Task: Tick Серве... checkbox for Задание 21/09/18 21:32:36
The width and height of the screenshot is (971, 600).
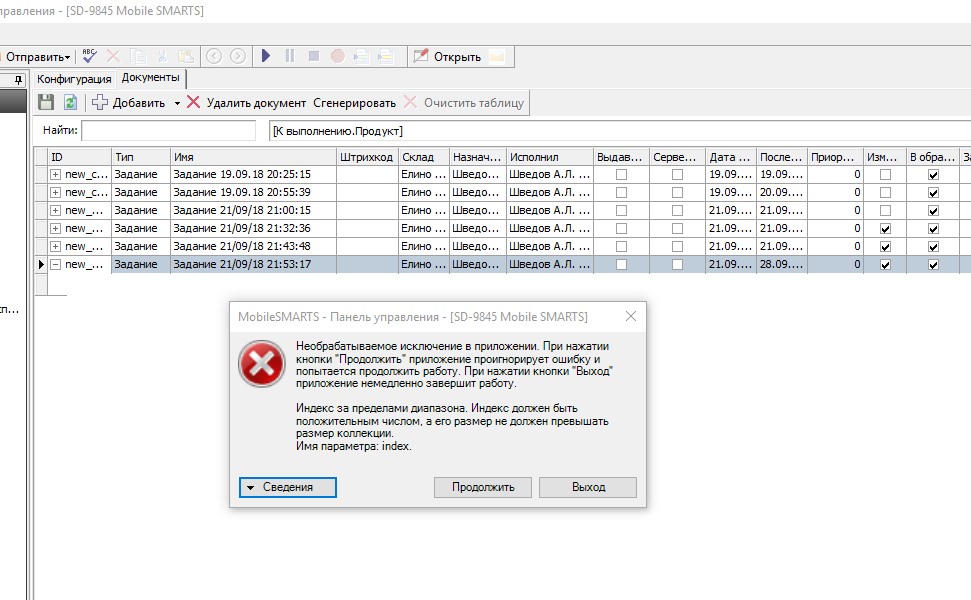Action: pyautogui.click(x=677, y=228)
